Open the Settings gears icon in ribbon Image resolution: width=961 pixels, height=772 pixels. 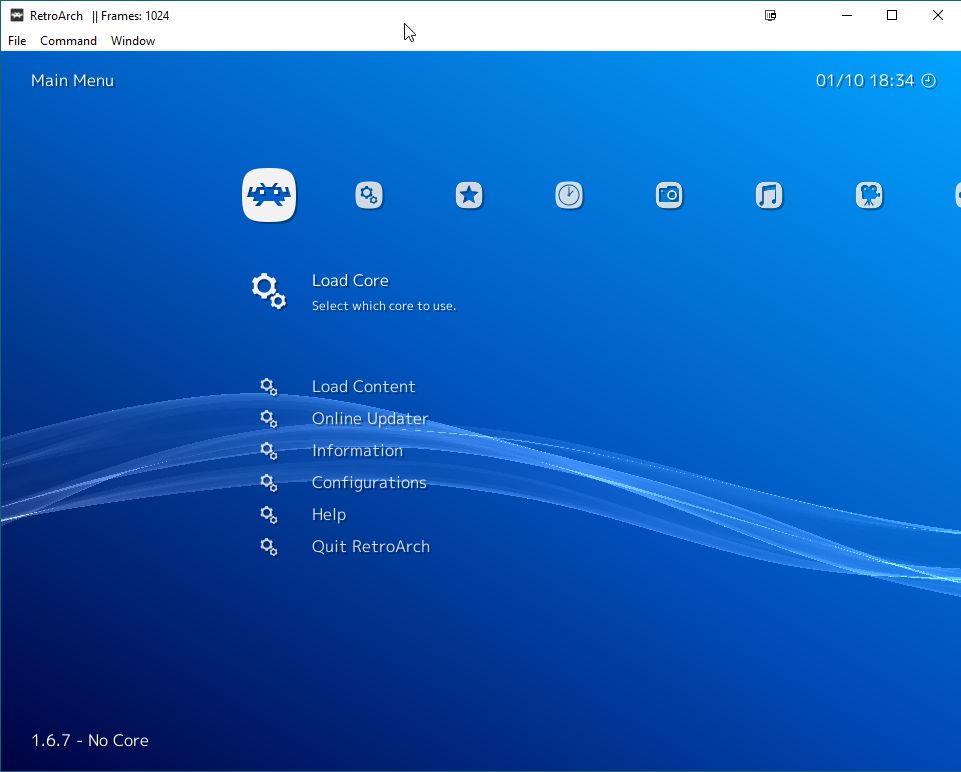tap(368, 195)
